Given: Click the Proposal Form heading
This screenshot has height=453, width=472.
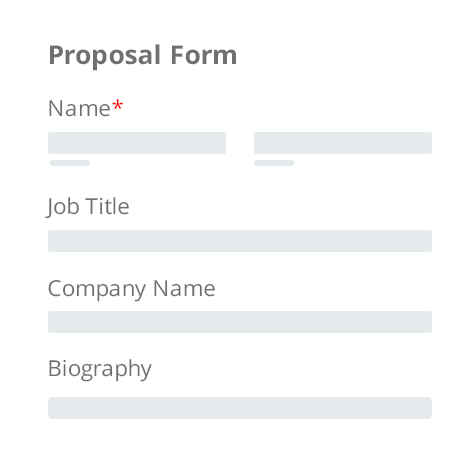Looking at the screenshot, I should (143, 56).
